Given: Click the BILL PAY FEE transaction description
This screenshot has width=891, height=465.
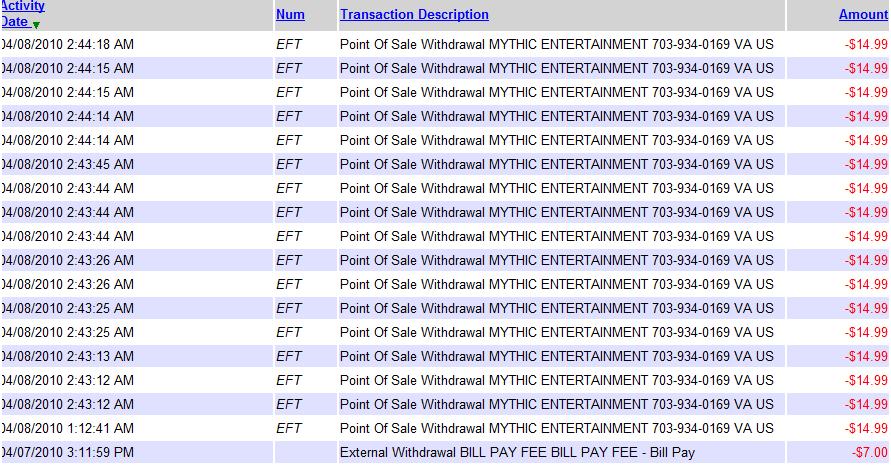Looking at the screenshot, I should 517,452.
